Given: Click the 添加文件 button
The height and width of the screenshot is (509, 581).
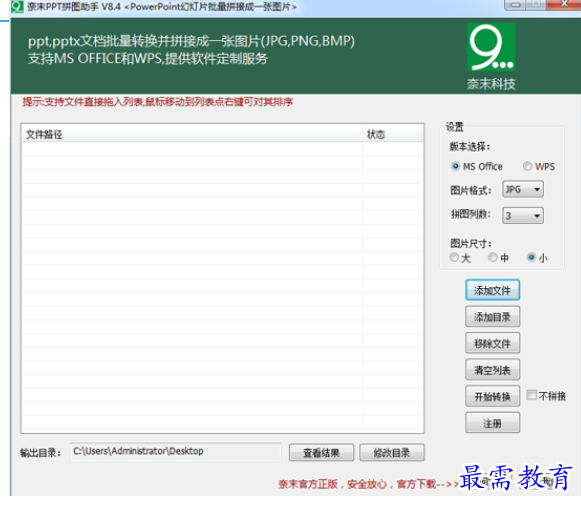Looking at the screenshot, I should click(492, 290).
